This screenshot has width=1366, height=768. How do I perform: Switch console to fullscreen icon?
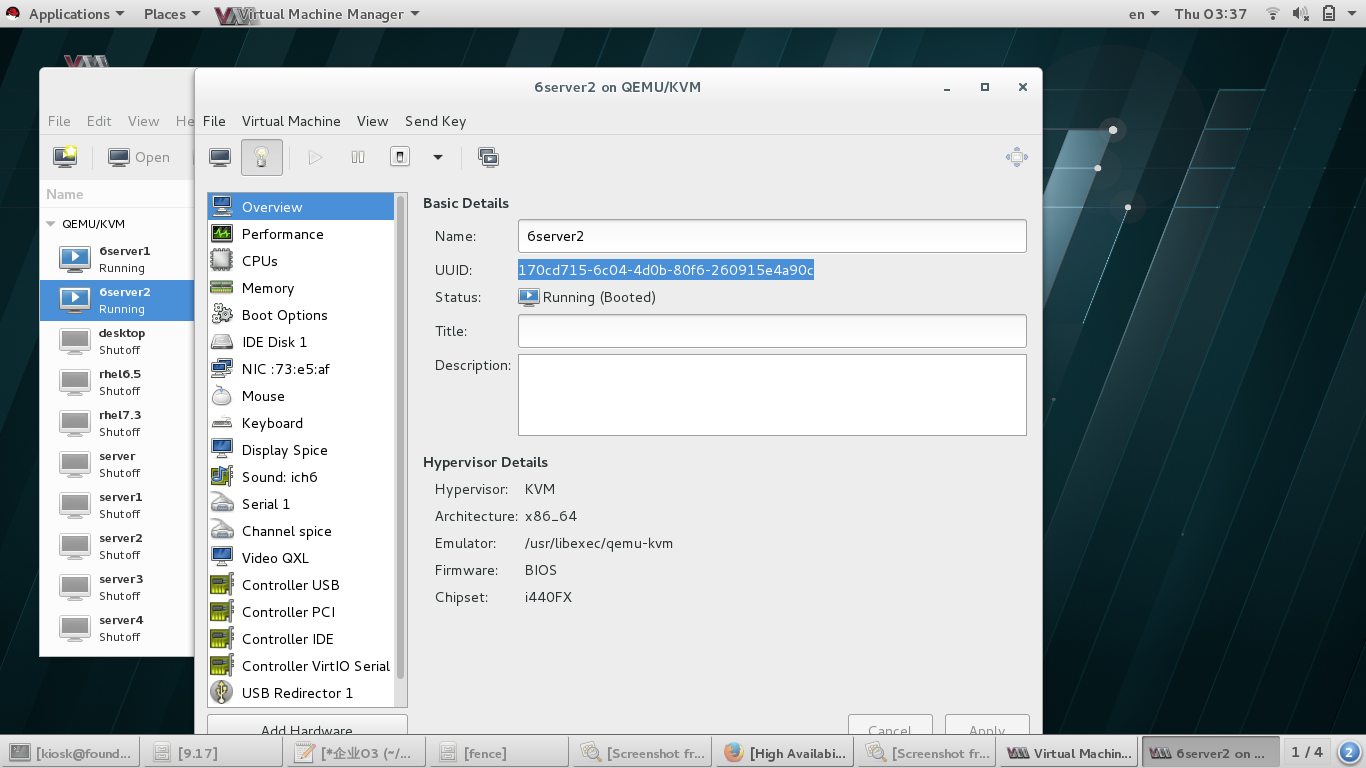click(x=1017, y=157)
